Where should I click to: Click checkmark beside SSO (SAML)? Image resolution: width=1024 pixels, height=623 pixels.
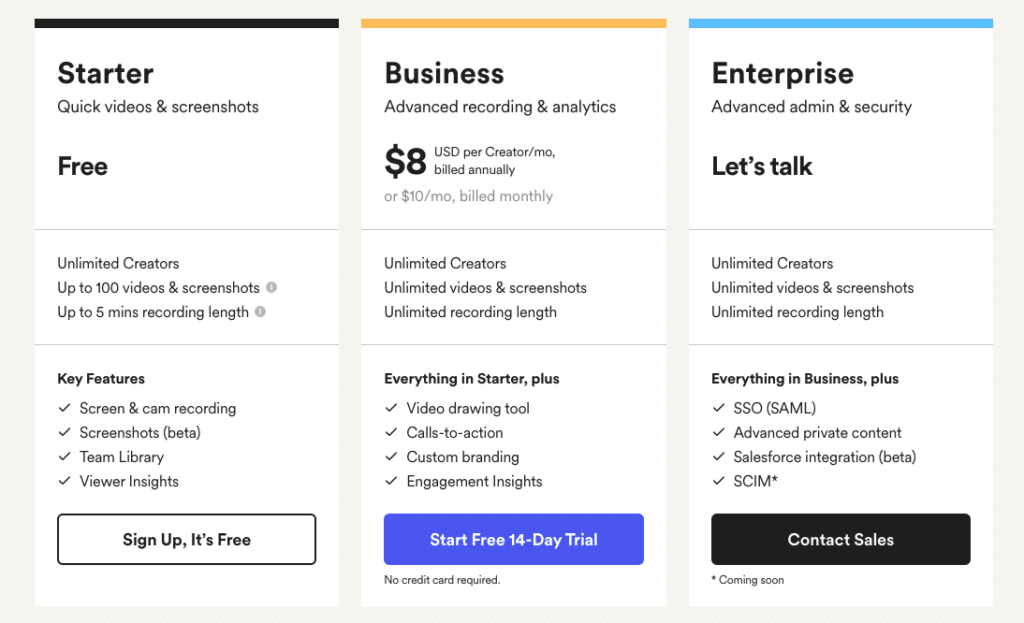(718, 408)
